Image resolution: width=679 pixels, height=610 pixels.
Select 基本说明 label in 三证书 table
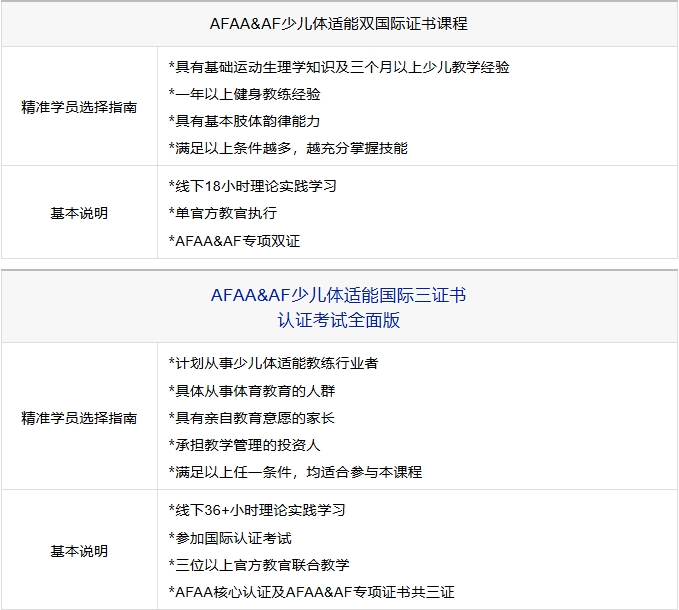[x=79, y=551]
